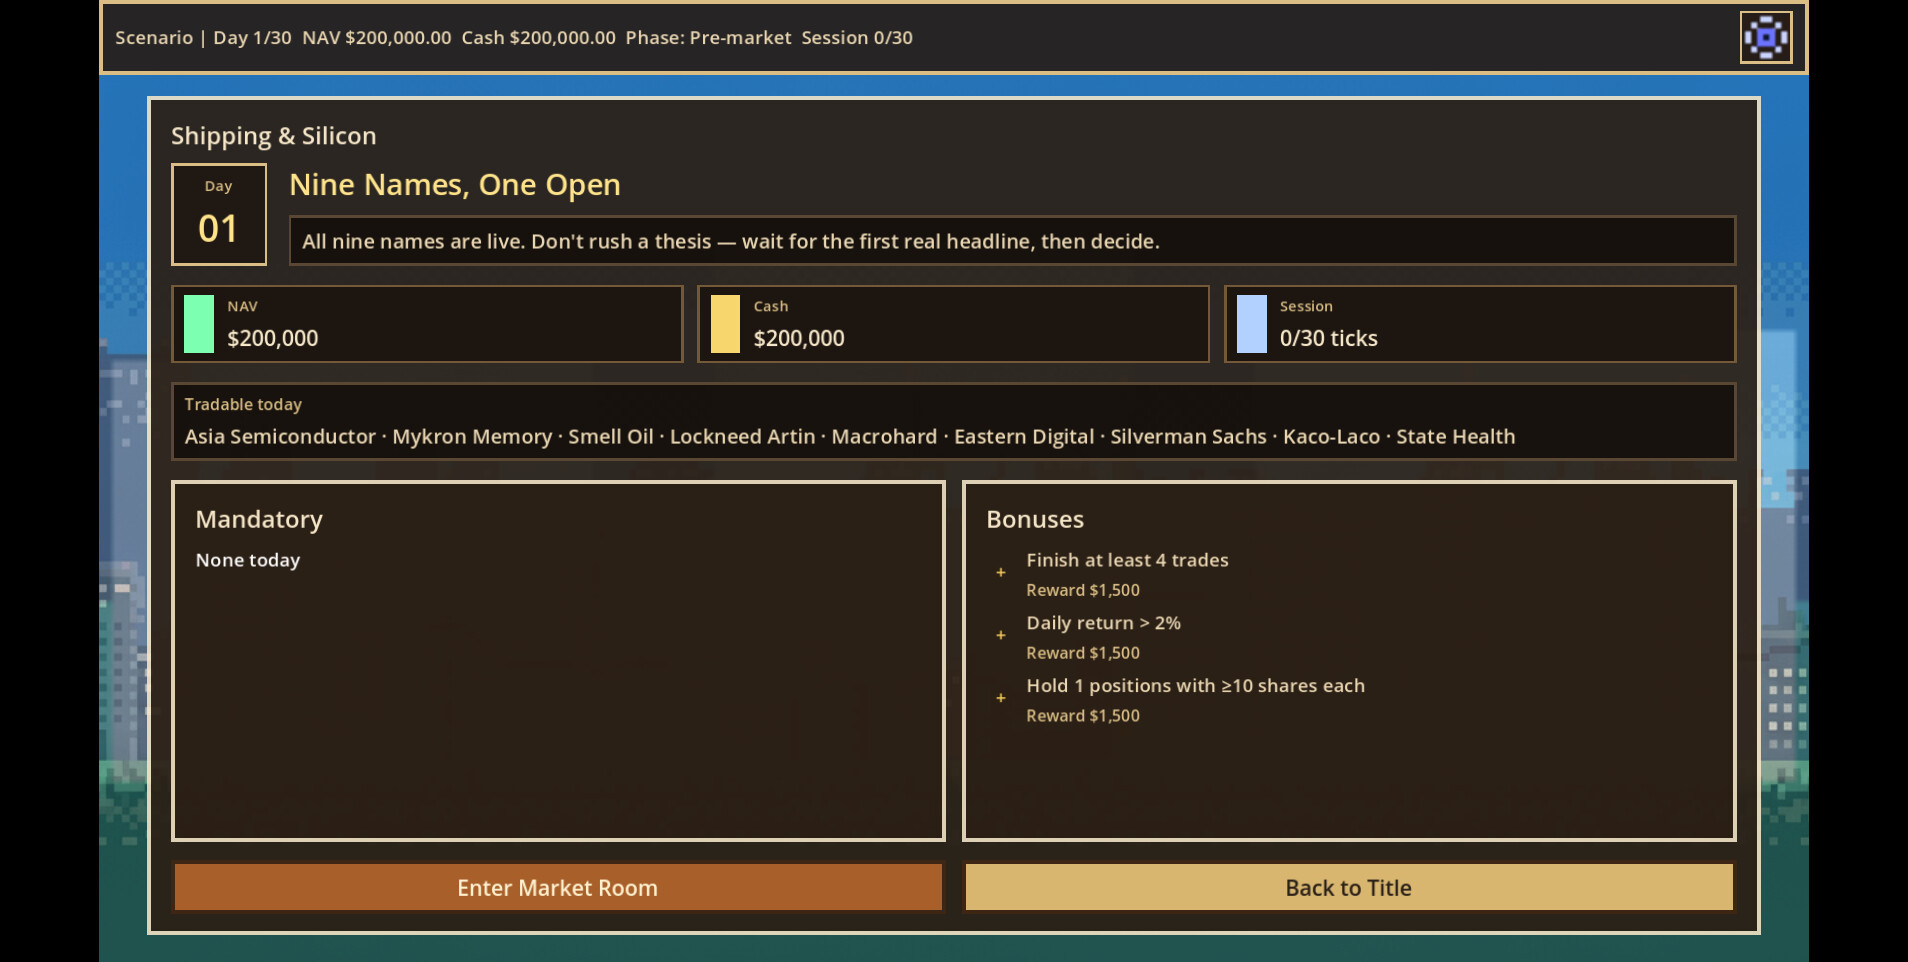The image size is (1908, 962).
Task: Click the Daily return > 2% bonus
Action: pyautogui.click(x=1103, y=623)
